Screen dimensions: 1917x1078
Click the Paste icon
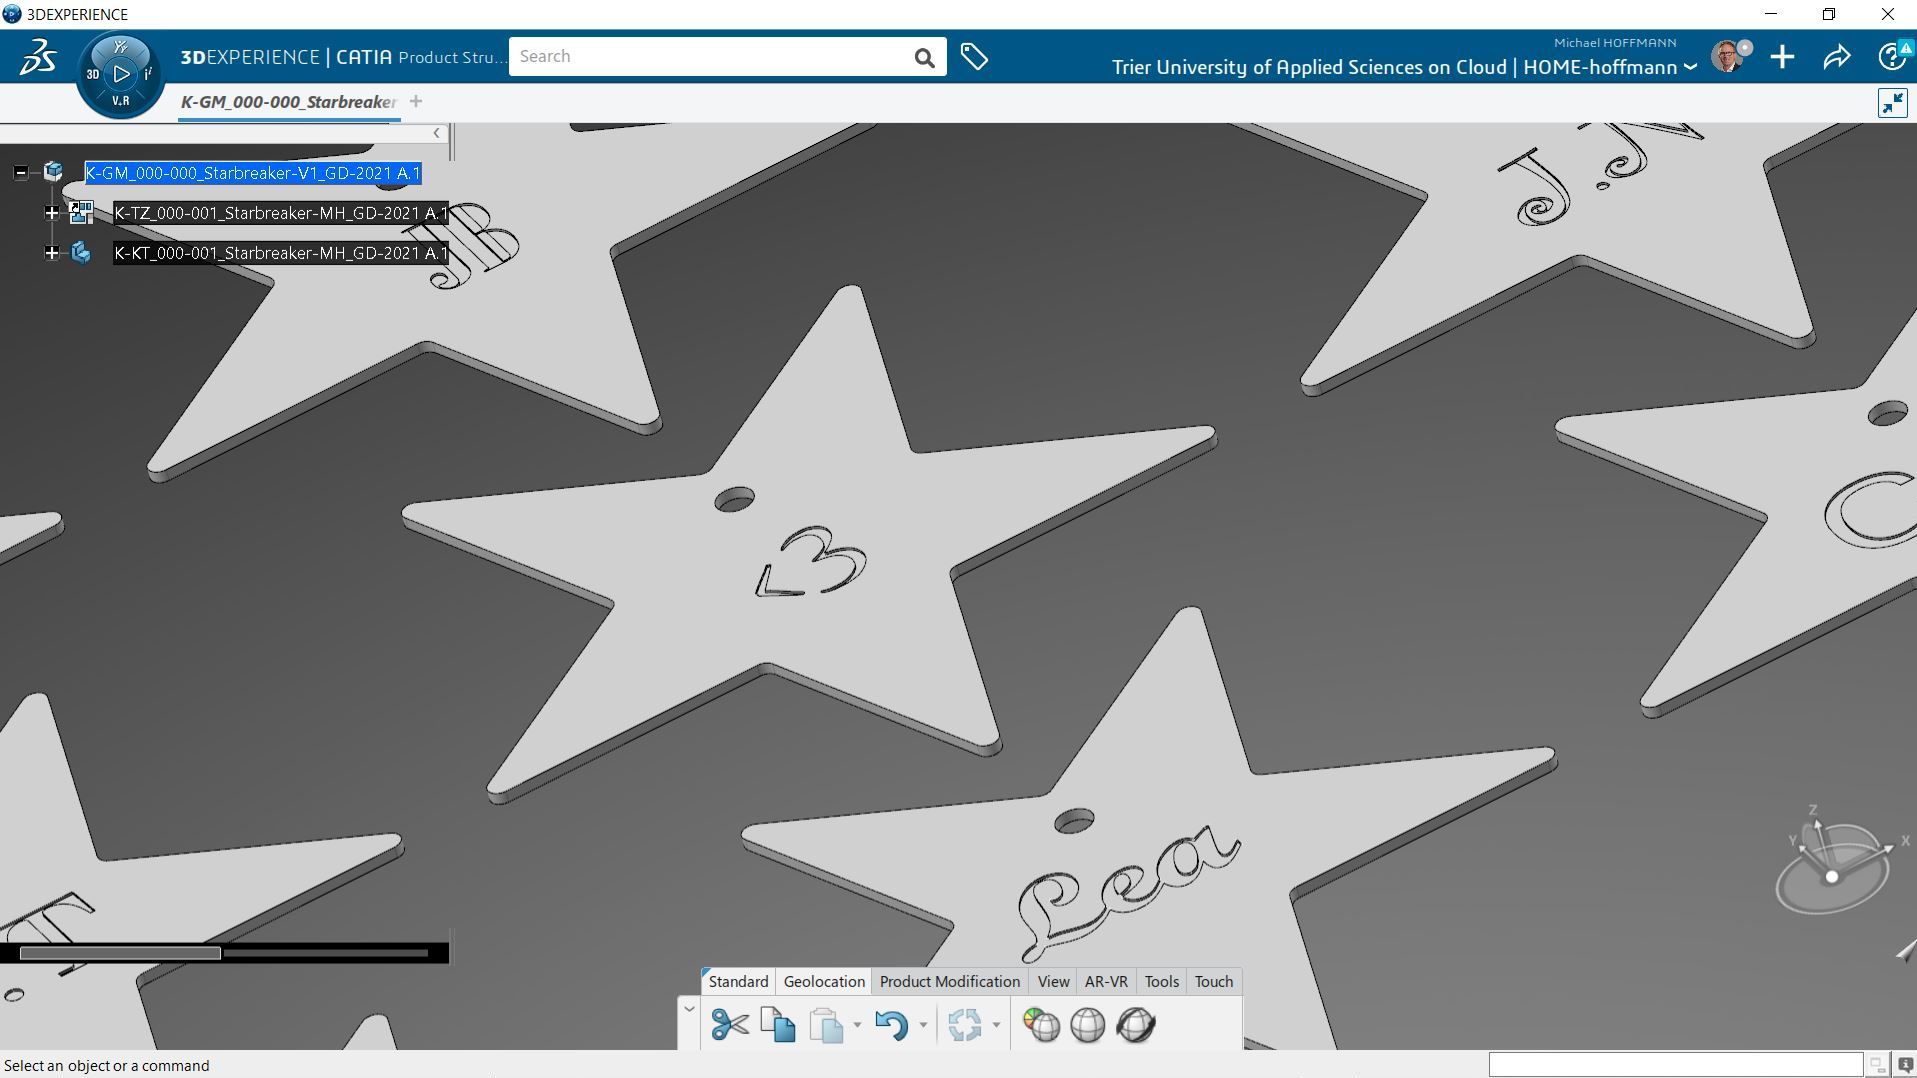(x=827, y=1025)
